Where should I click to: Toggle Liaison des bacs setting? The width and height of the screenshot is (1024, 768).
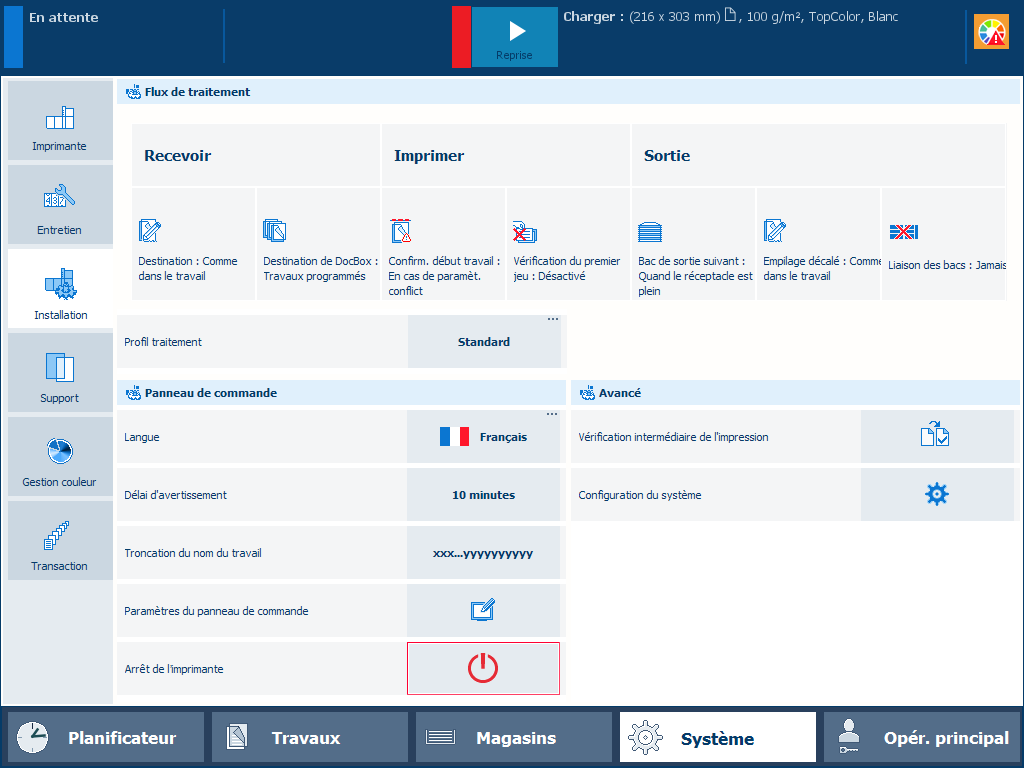click(x=942, y=245)
